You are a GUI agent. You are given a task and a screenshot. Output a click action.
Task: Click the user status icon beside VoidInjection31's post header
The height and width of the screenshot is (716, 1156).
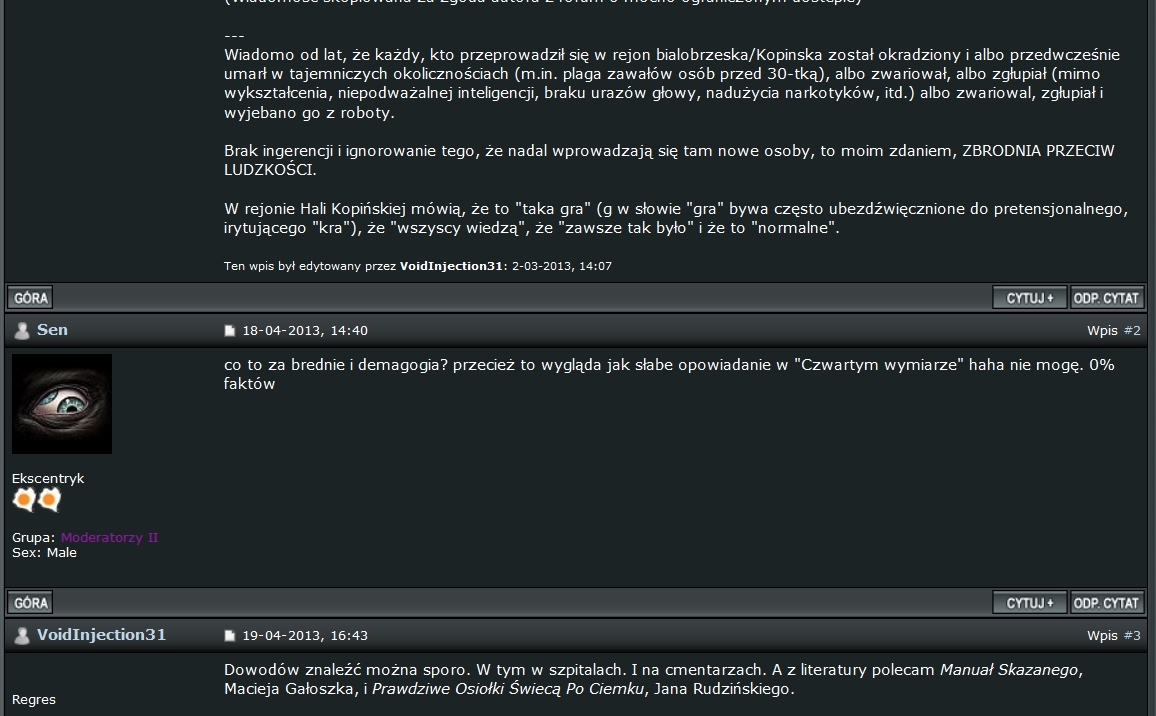tap(21, 636)
